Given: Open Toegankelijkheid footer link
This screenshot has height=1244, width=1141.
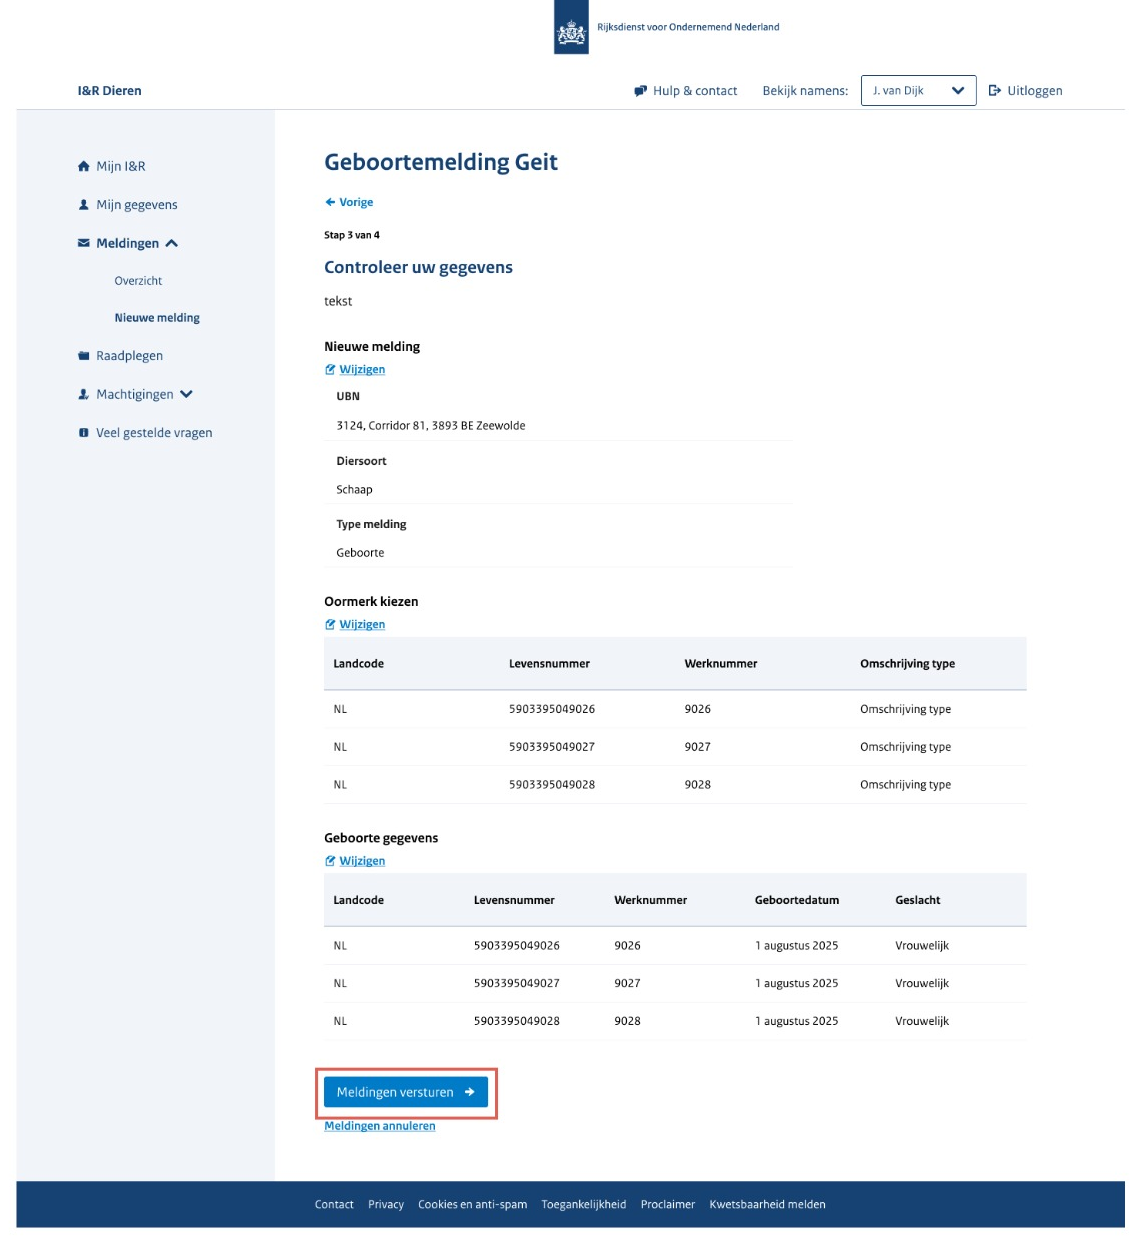Looking at the screenshot, I should coord(584,1205).
